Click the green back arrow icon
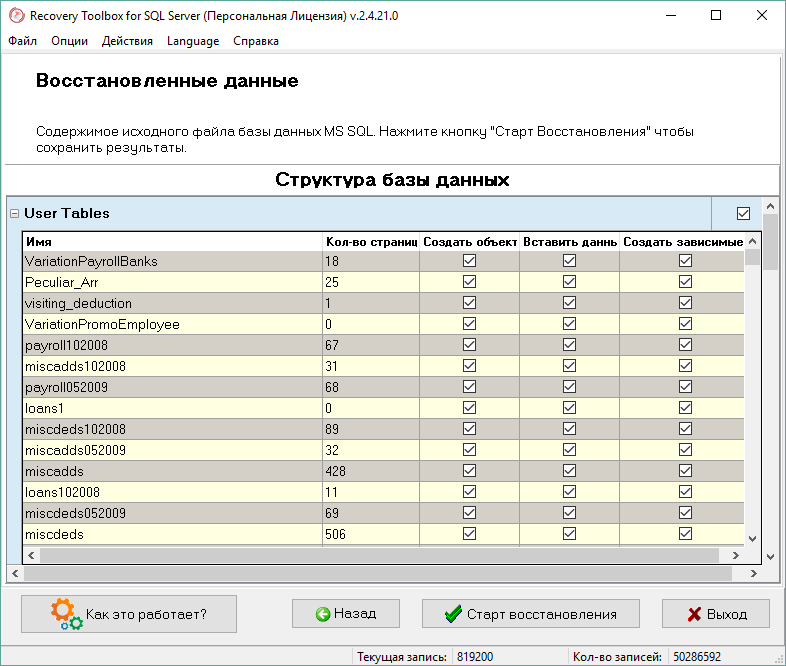786x666 pixels. tap(323, 614)
